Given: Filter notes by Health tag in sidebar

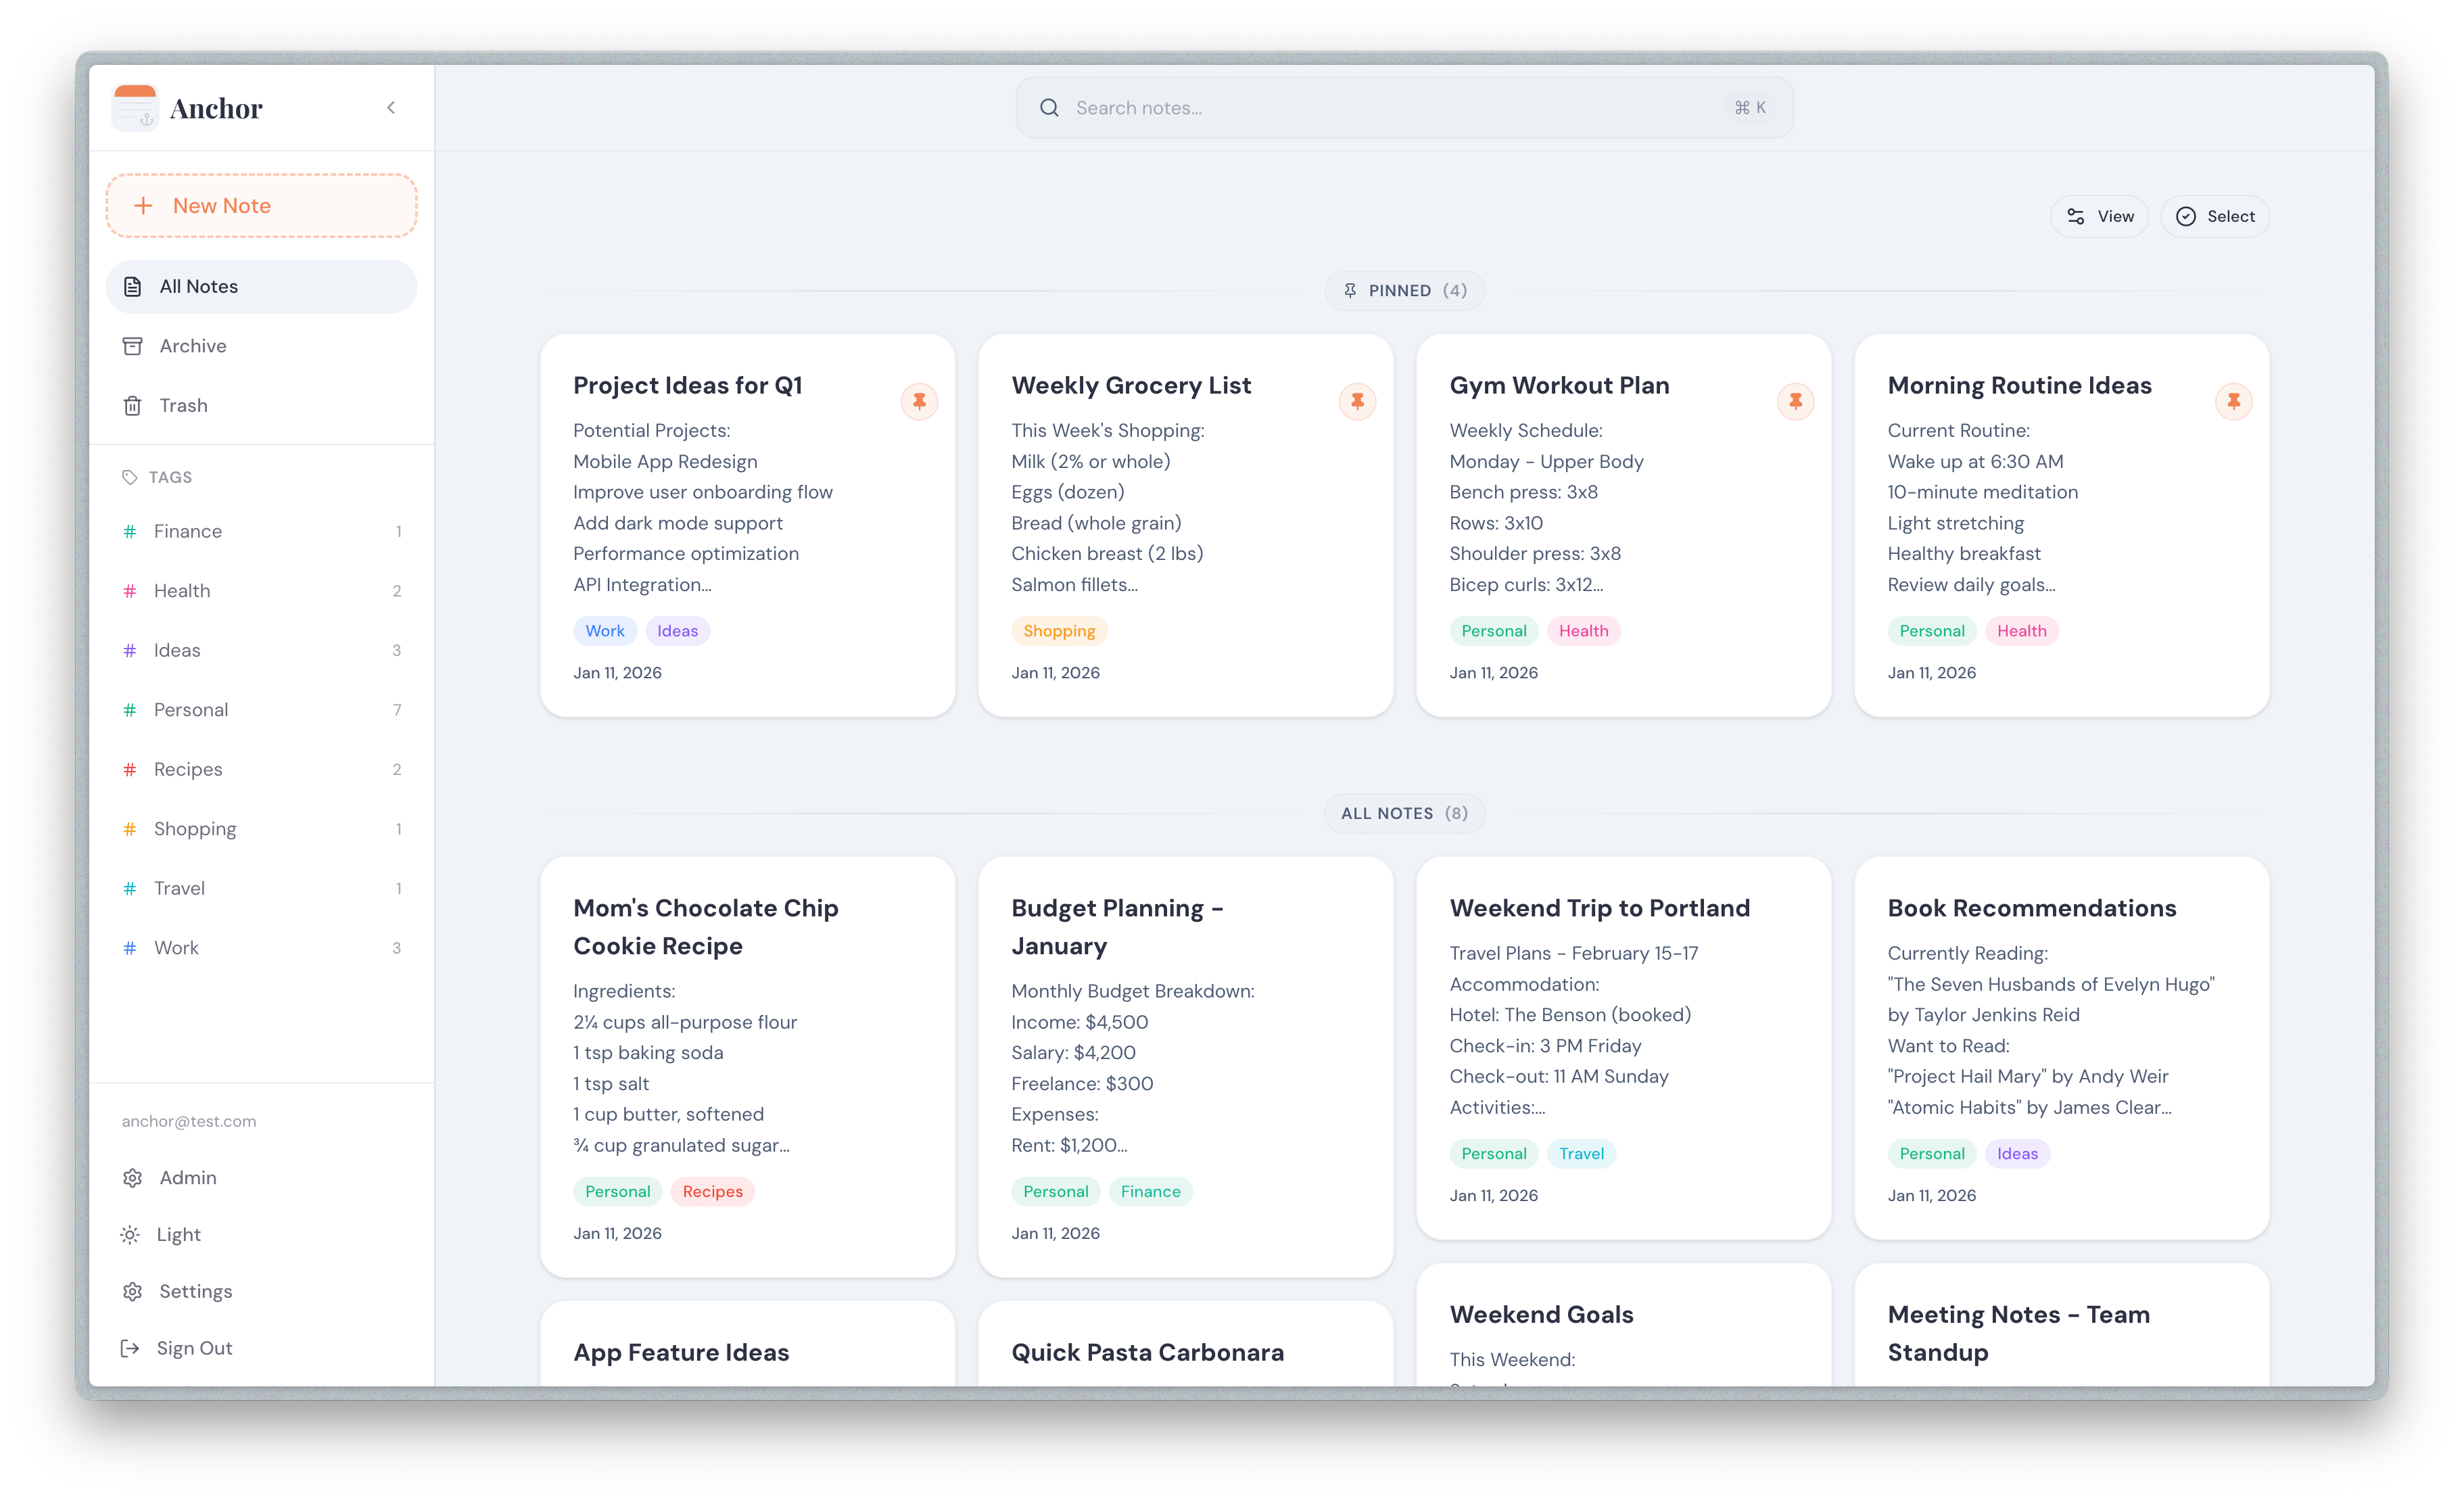Looking at the screenshot, I should [x=261, y=591].
